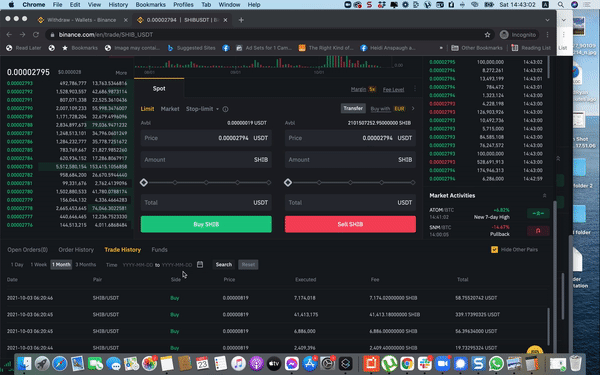Open the tab list dropdown chevron
This screenshot has width=600, height=375.
548,20
